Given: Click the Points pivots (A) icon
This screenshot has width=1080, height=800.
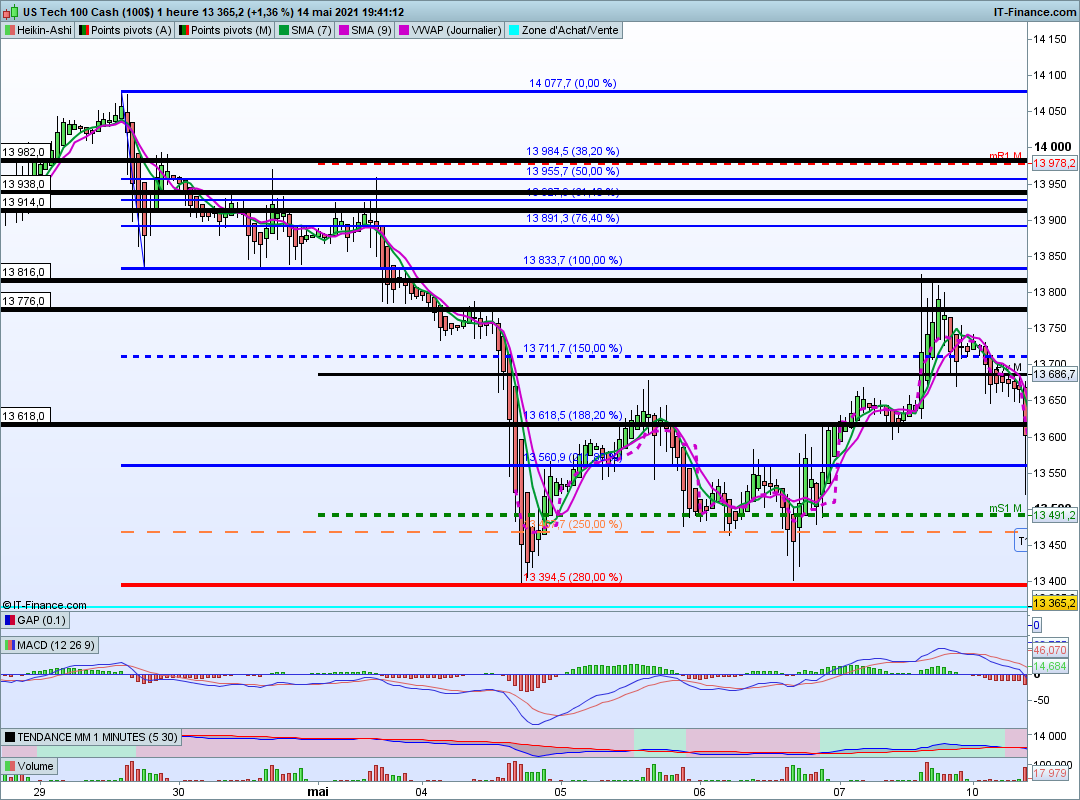Looking at the screenshot, I should click(84, 30).
